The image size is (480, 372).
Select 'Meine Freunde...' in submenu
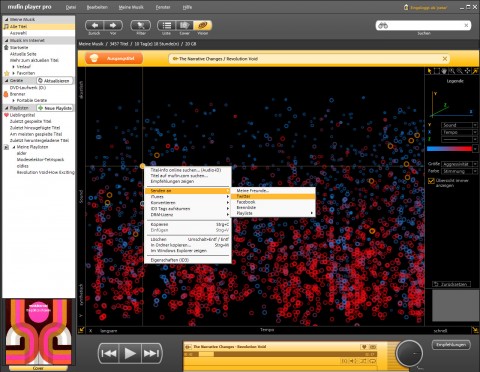click(x=273, y=191)
